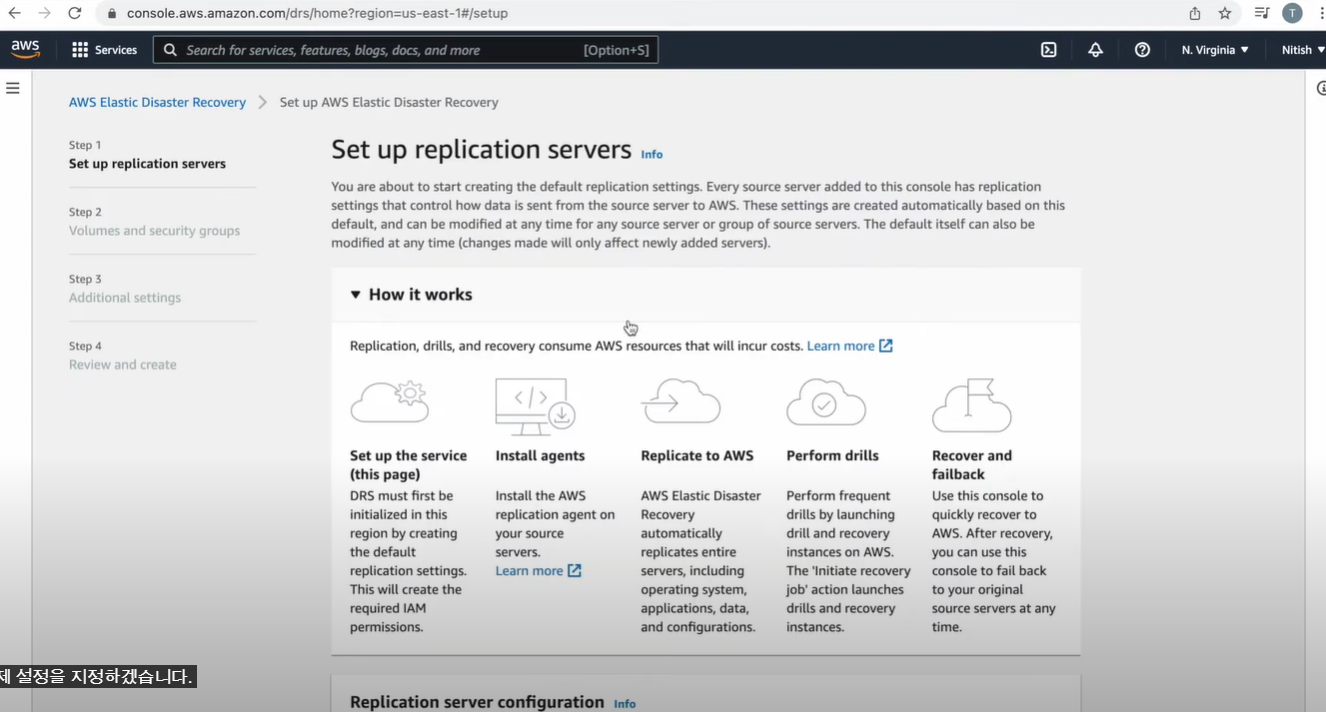Bookmark this page with the star icon
Viewport: 1326px width, 712px height.
click(1225, 13)
